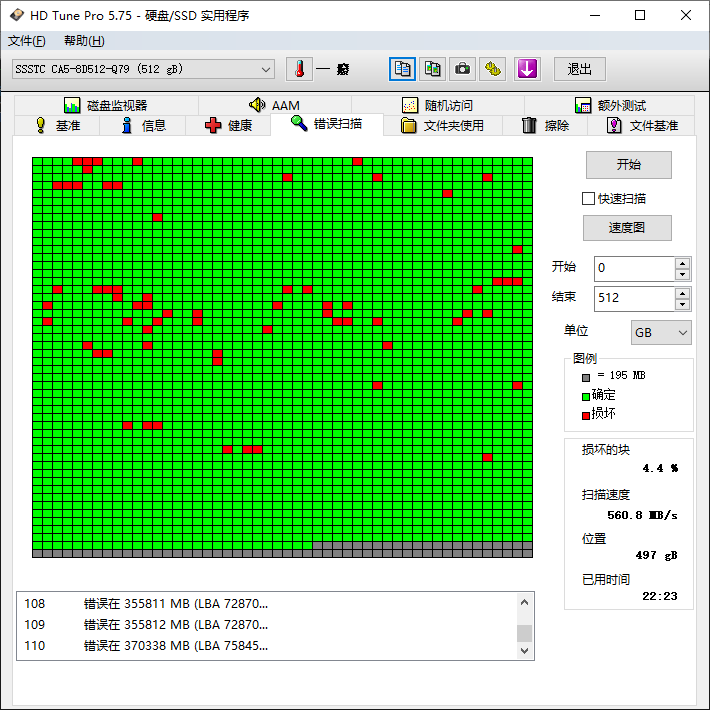Image resolution: width=710 pixels, height=710 pixels.
Task: Click the purple download arrow icon
Action: [527, 69]
